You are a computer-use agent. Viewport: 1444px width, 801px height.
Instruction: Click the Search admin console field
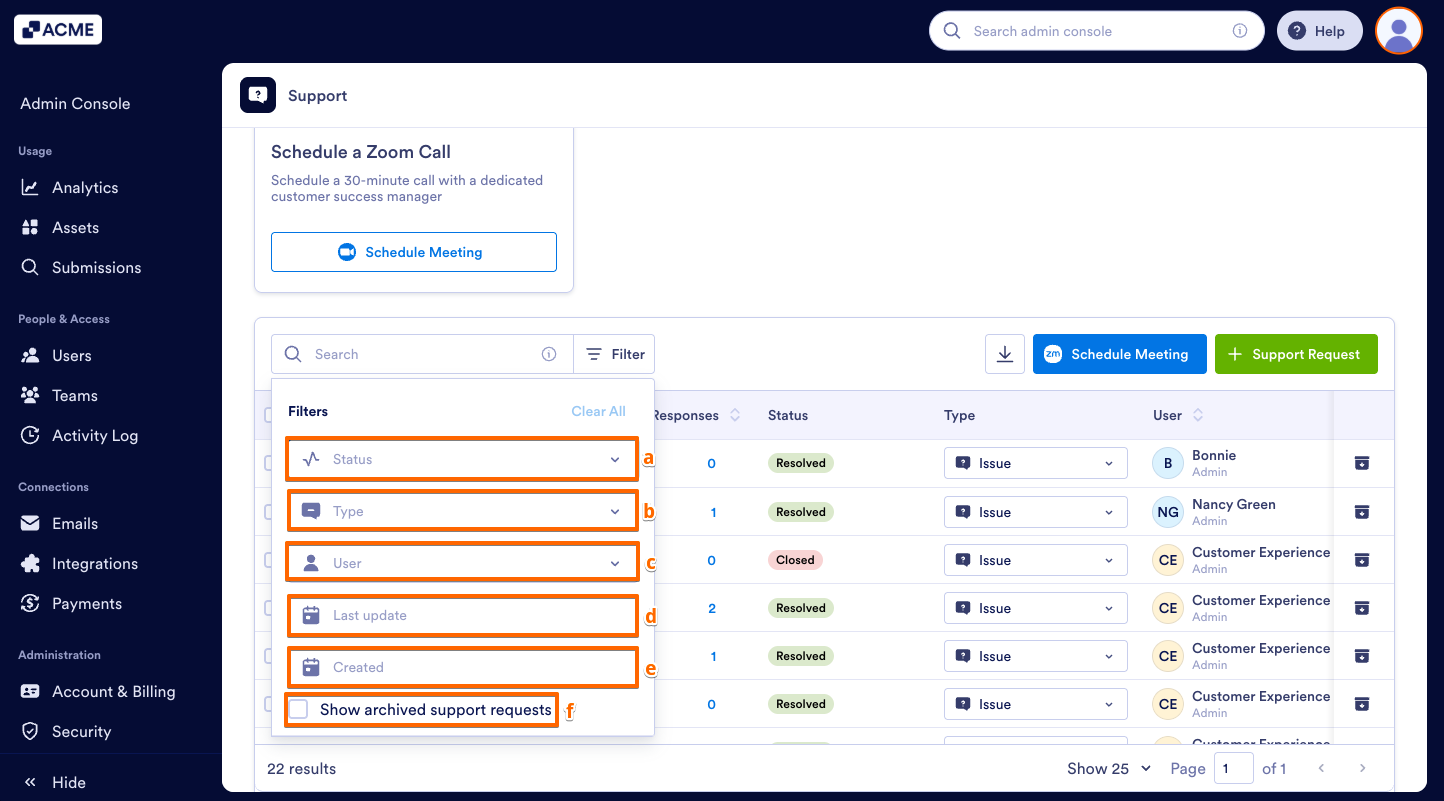(x=1096, y=31)
